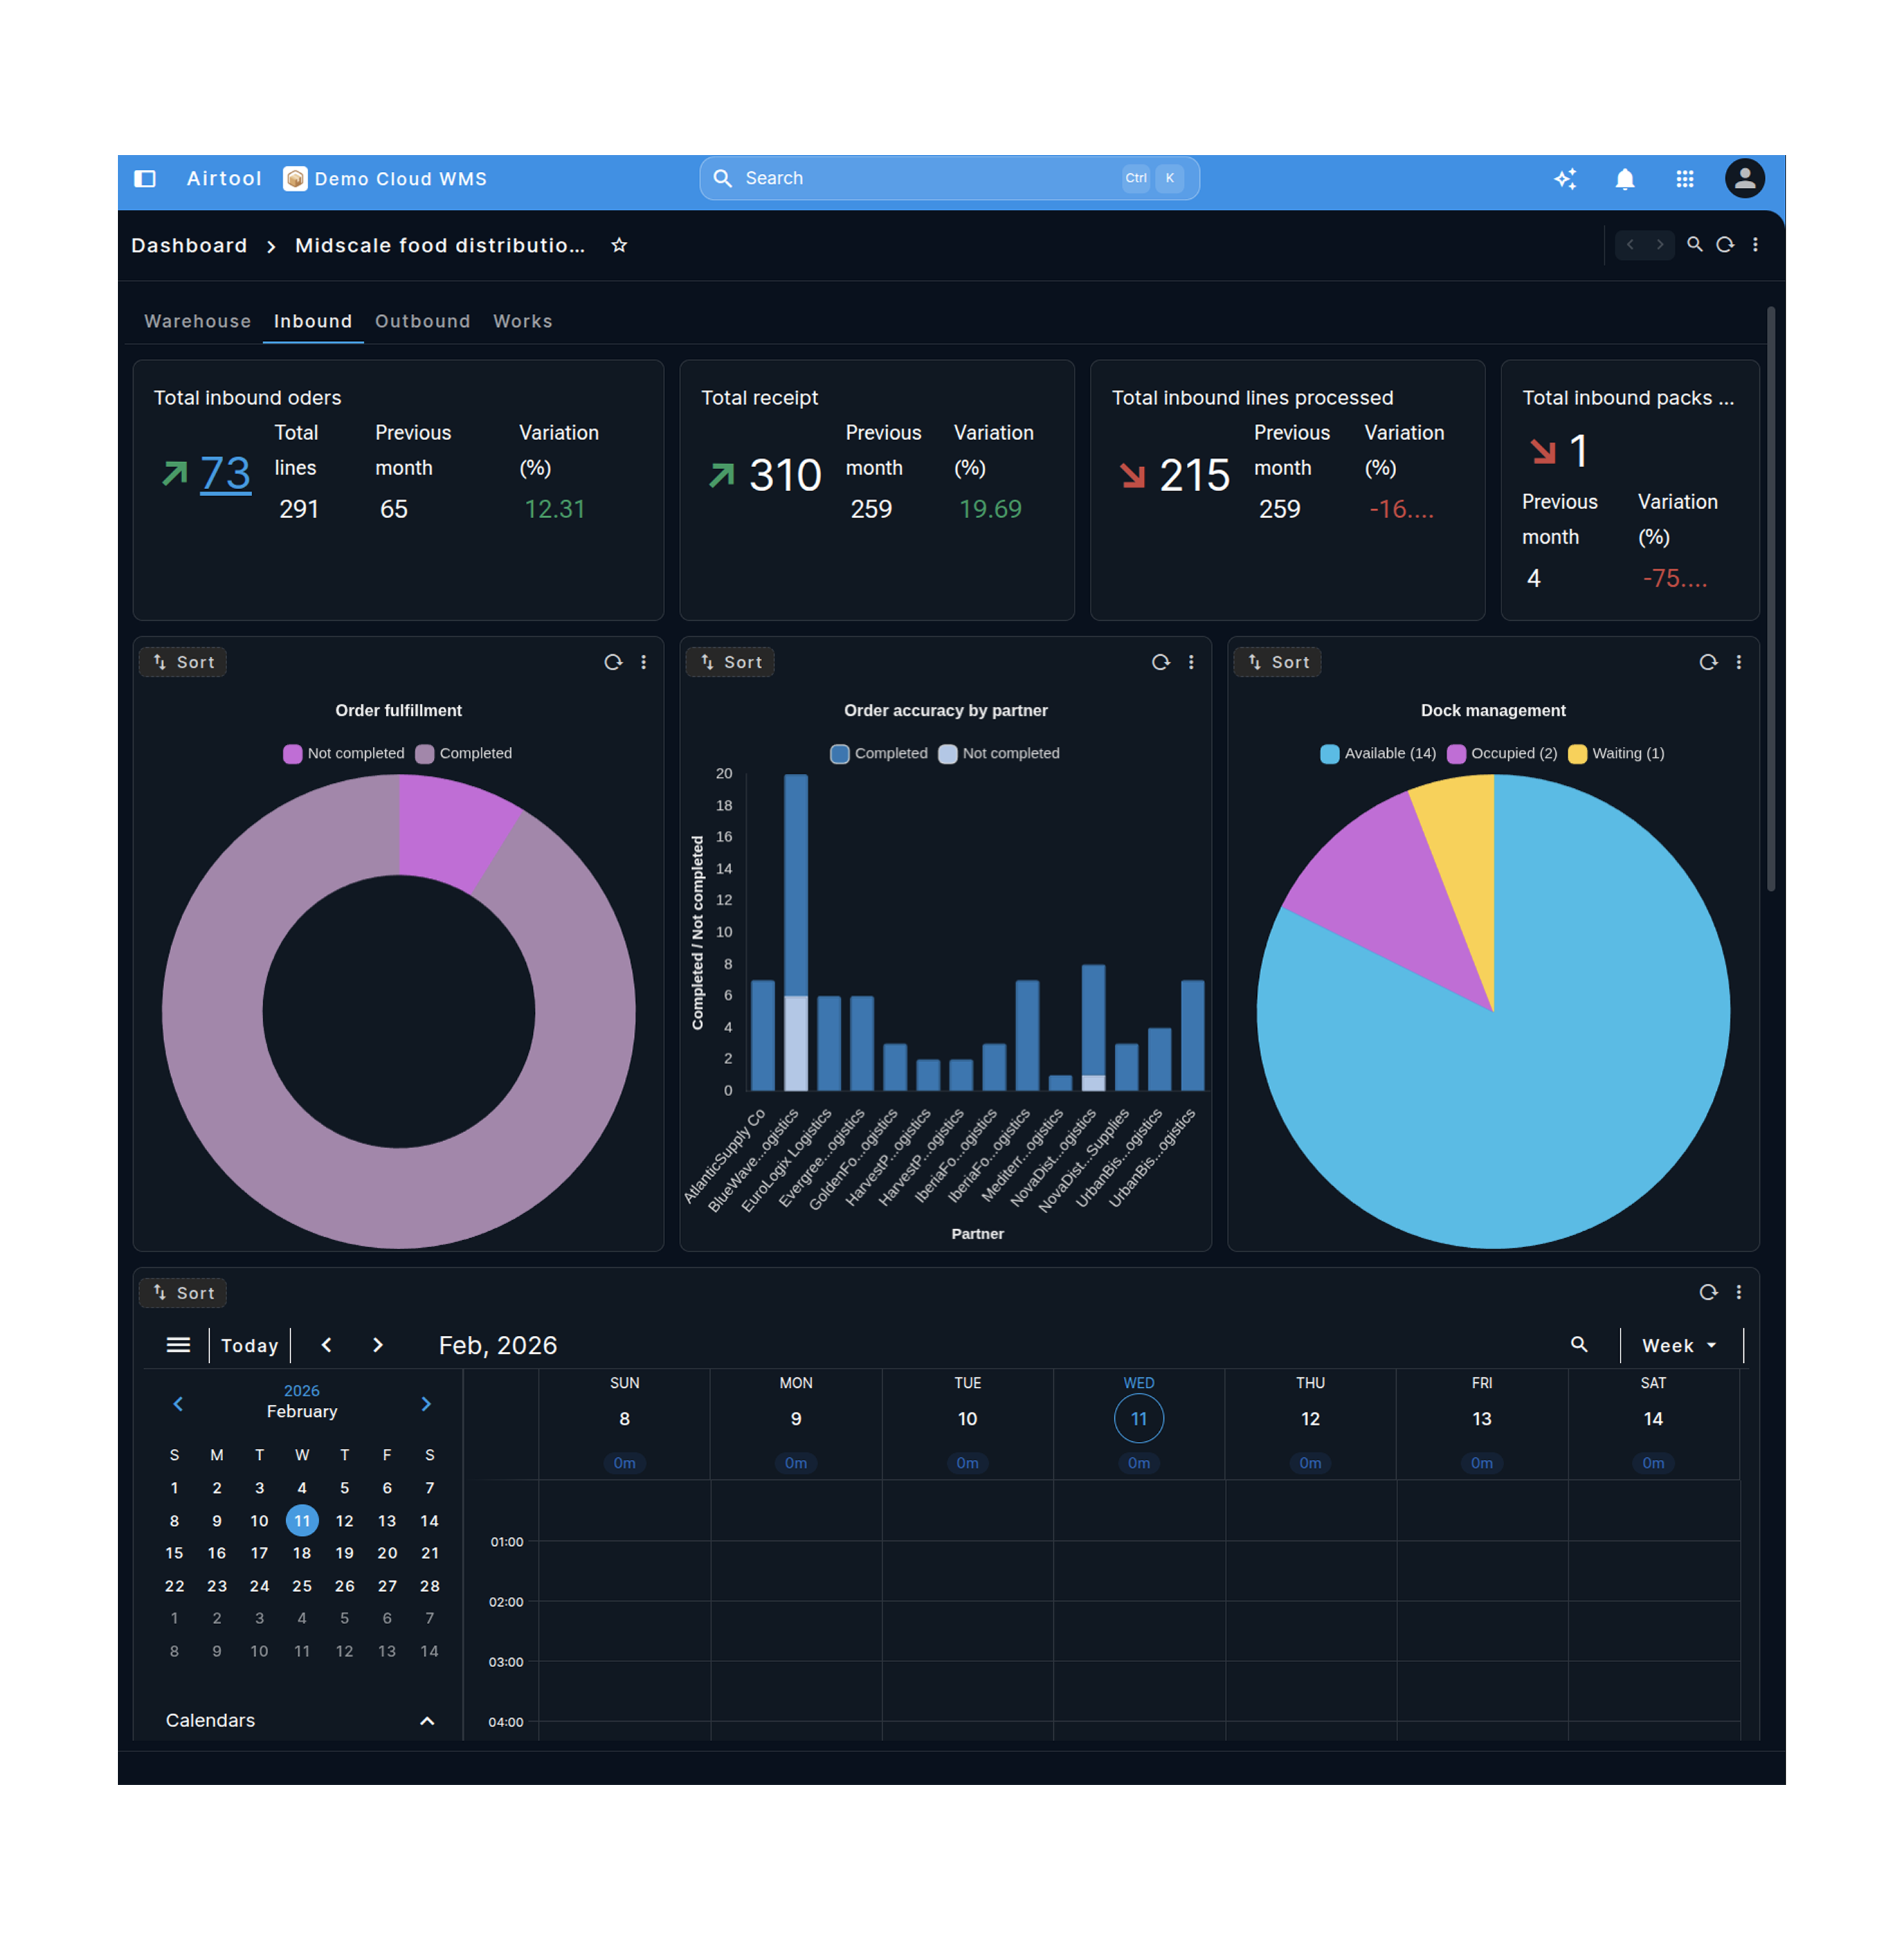Screen dimensions: 1904x1940
Task: Open the Week view dropdown
Action: click(1679, 1346)
